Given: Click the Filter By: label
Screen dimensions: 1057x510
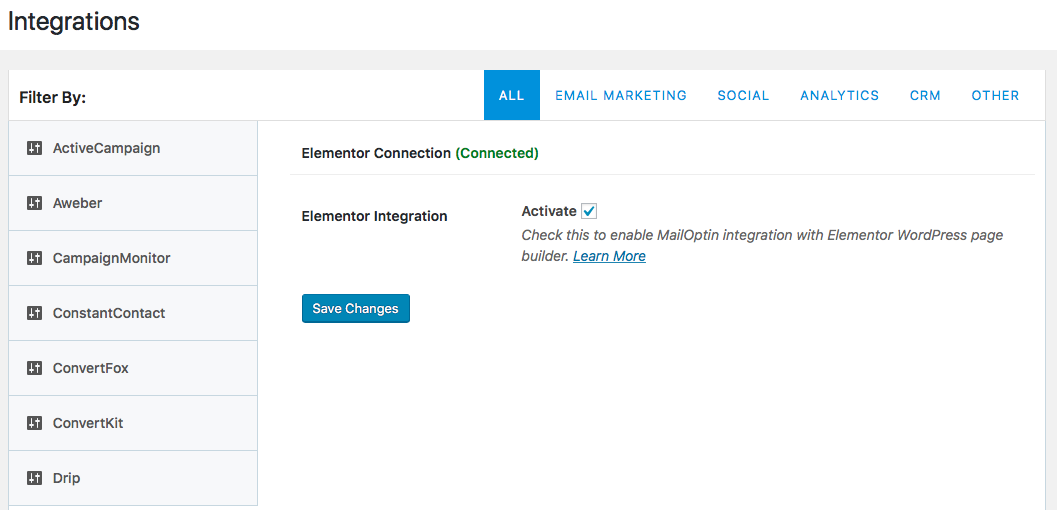Looking at the screenshot, I should coord(53,98).
